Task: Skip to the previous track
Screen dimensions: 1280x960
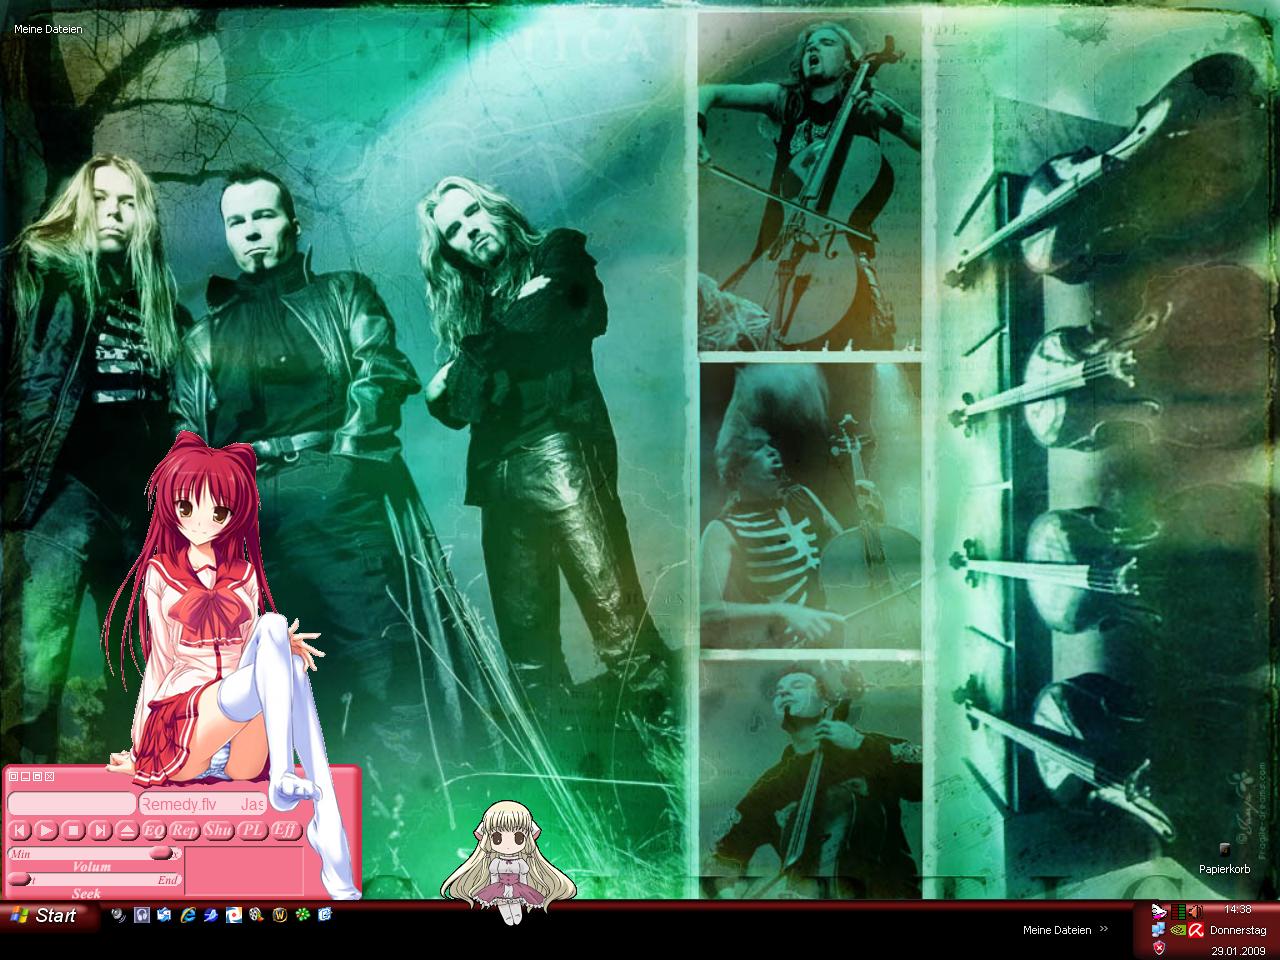Action: (19, 830)
